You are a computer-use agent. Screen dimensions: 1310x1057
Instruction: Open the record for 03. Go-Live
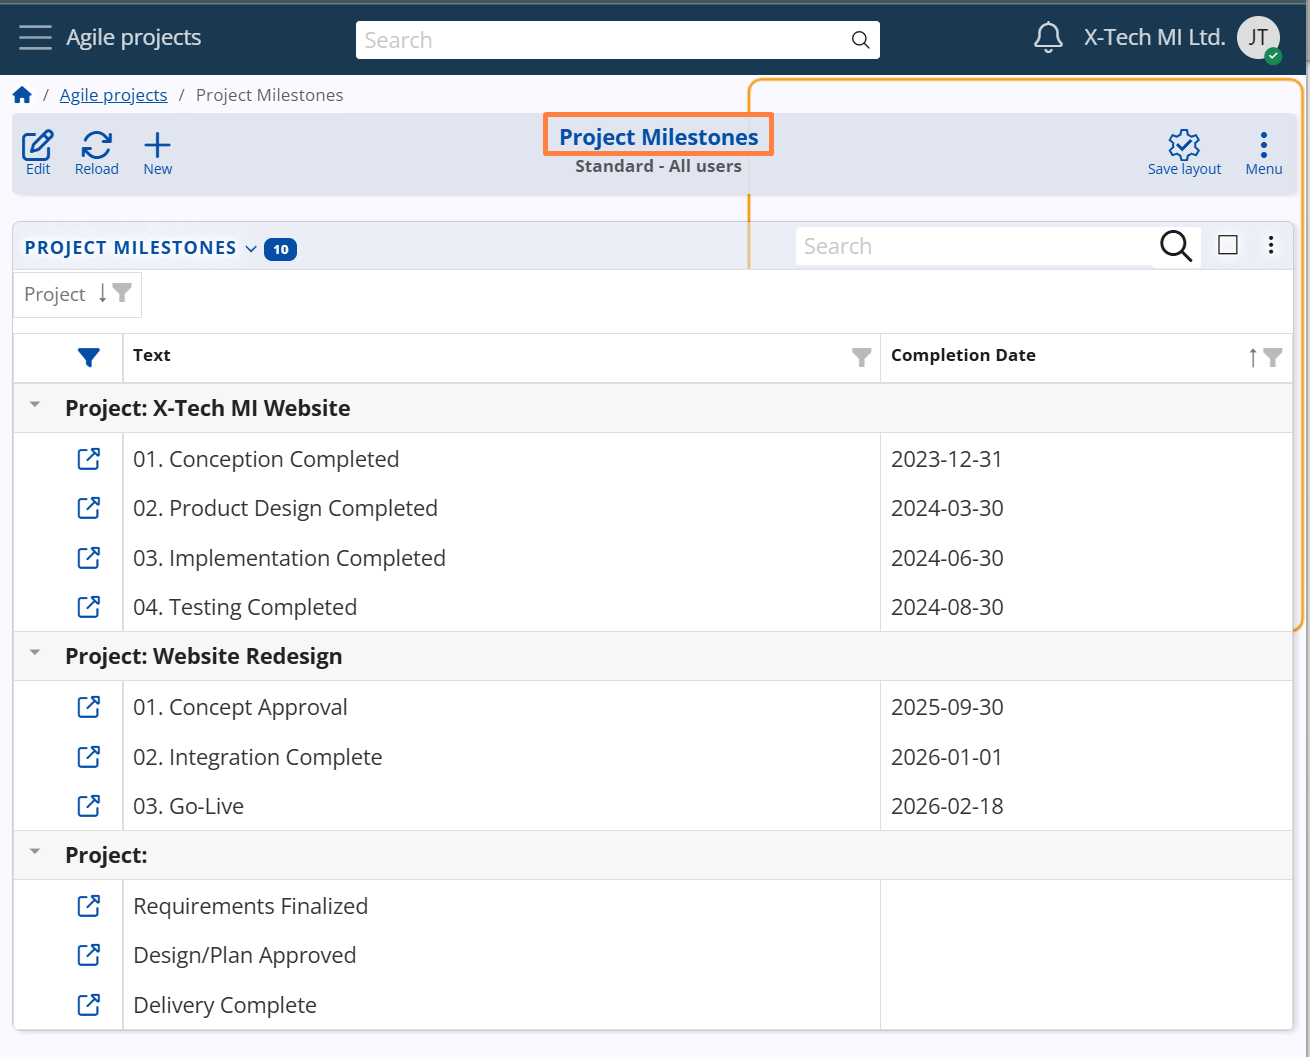[89, 805]
